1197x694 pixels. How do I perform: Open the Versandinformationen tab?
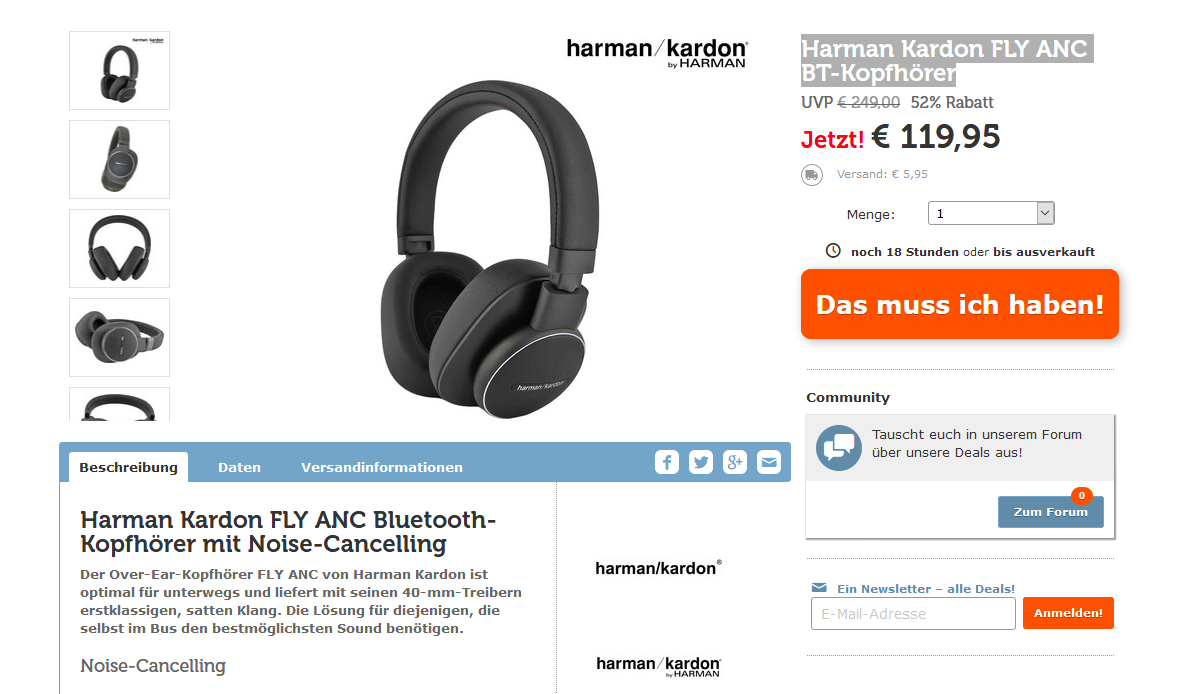coord(382,467)
